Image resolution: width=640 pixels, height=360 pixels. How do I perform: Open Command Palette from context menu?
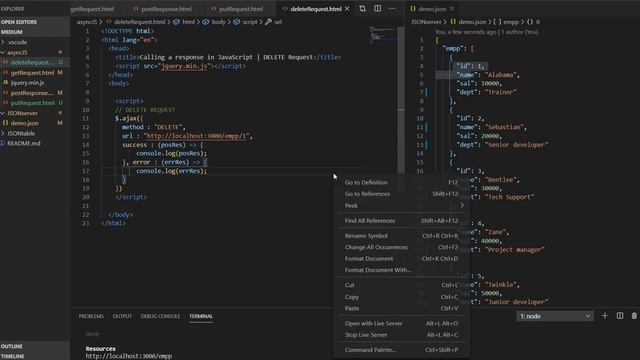[402, 350]
